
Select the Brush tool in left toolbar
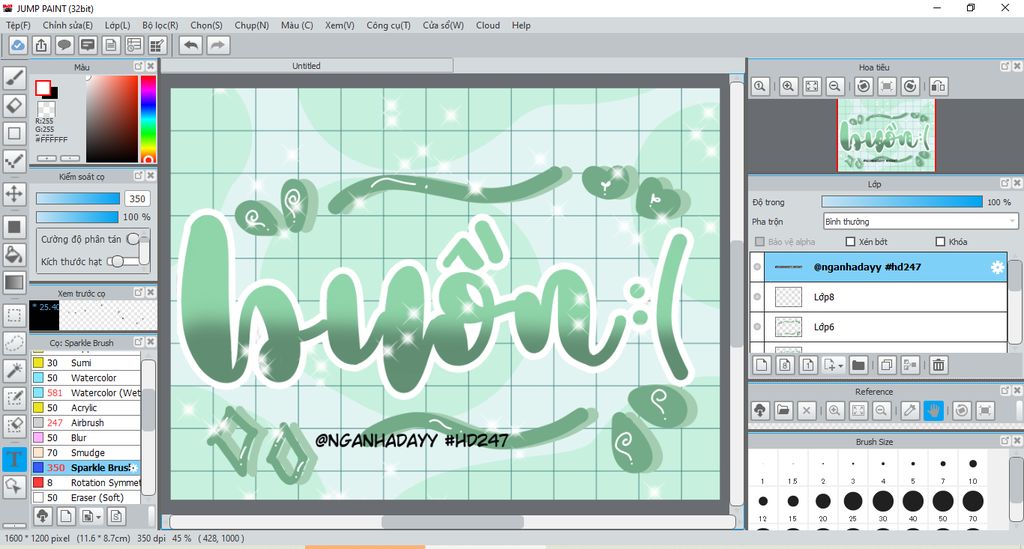click(14, 78)
